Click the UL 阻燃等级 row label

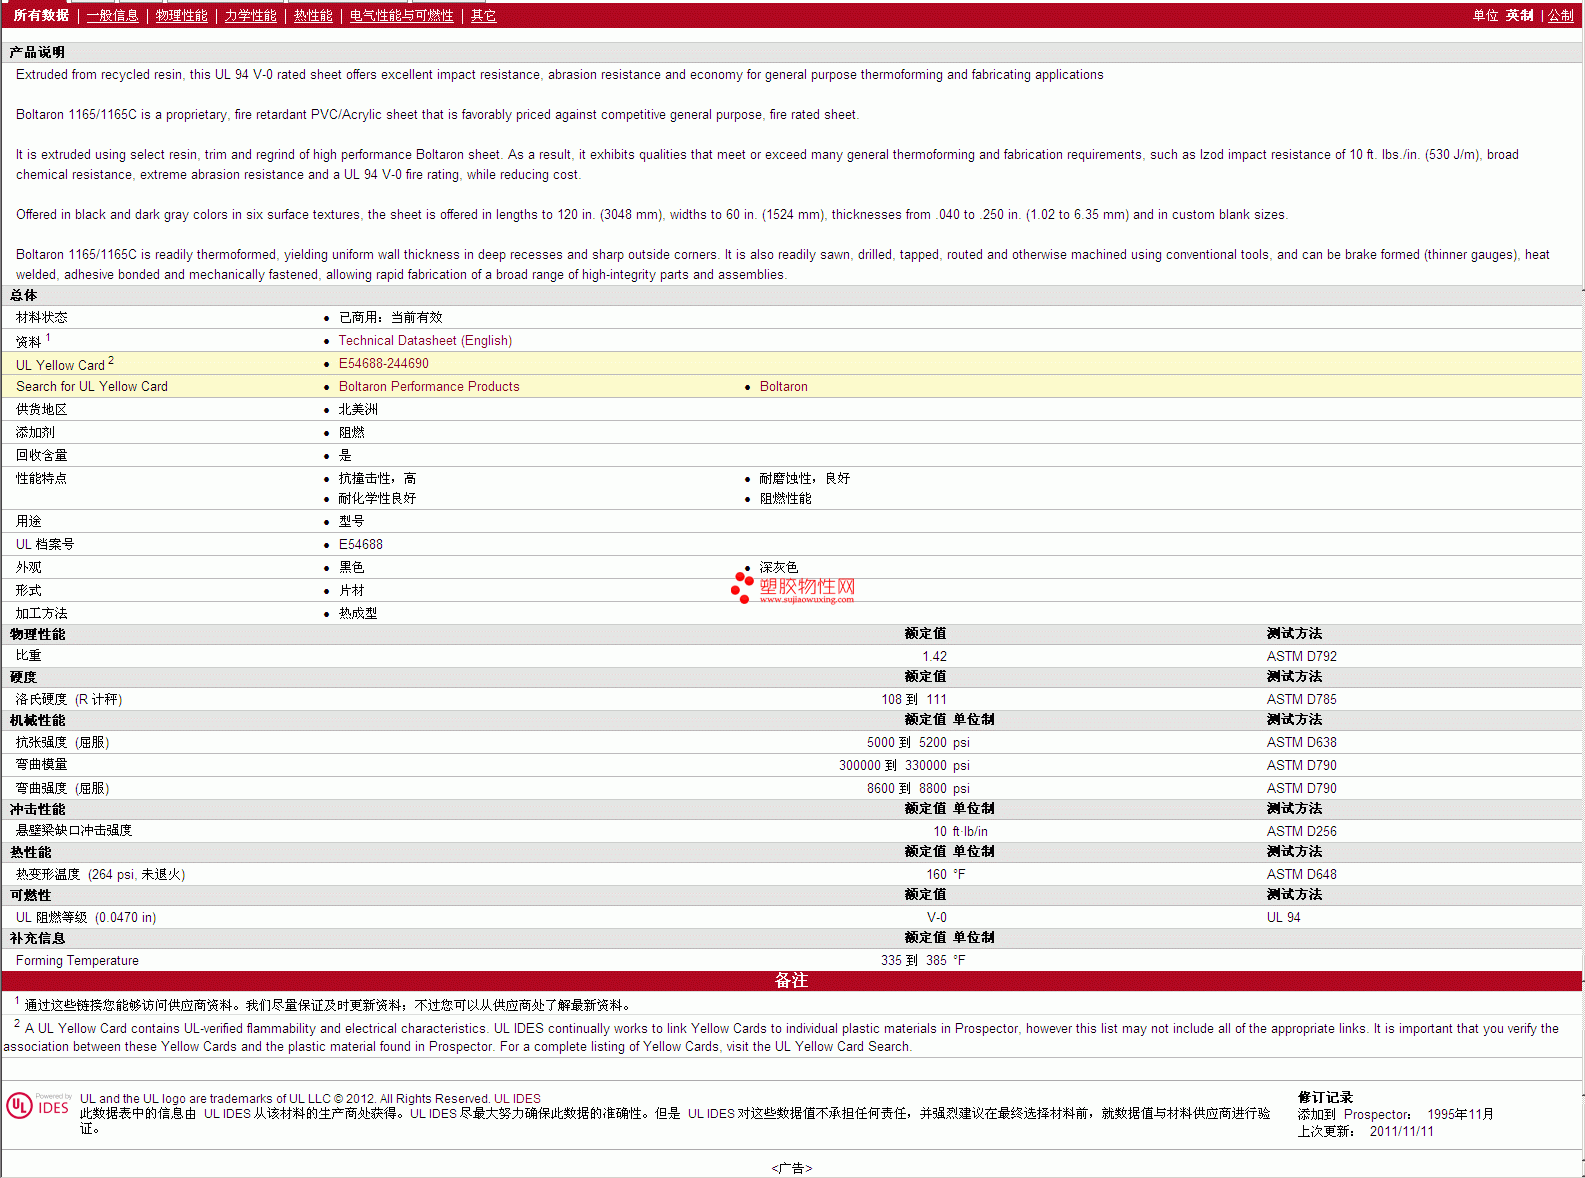pyautogui.click(x=86, y=917)
